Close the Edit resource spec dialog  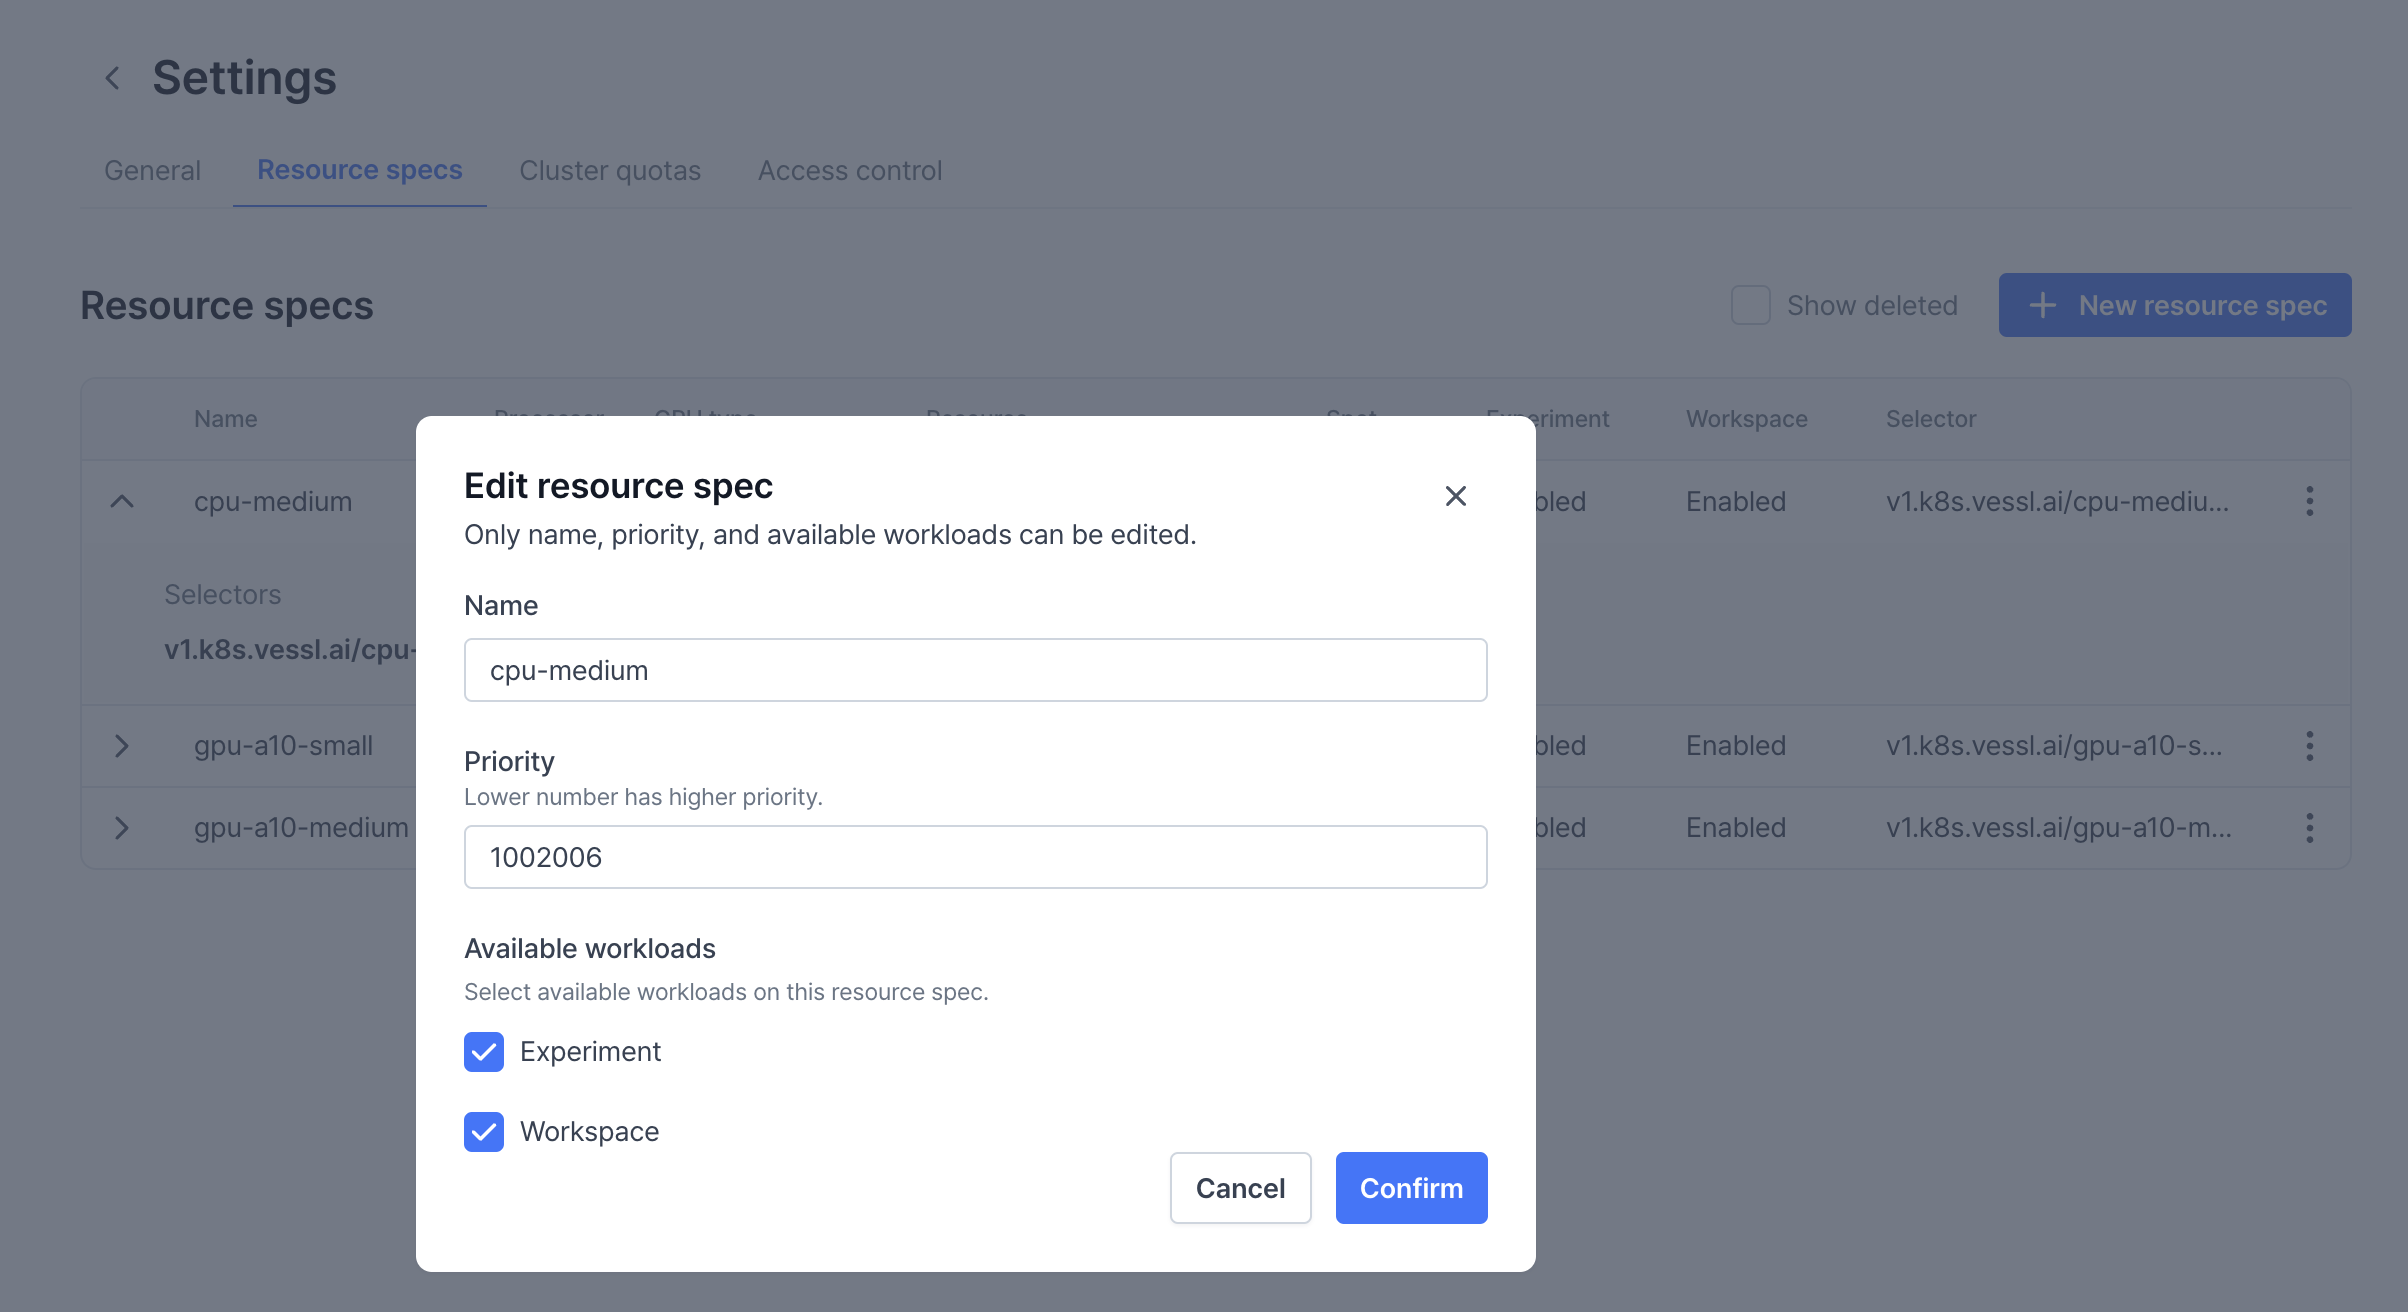[1455, 496]
